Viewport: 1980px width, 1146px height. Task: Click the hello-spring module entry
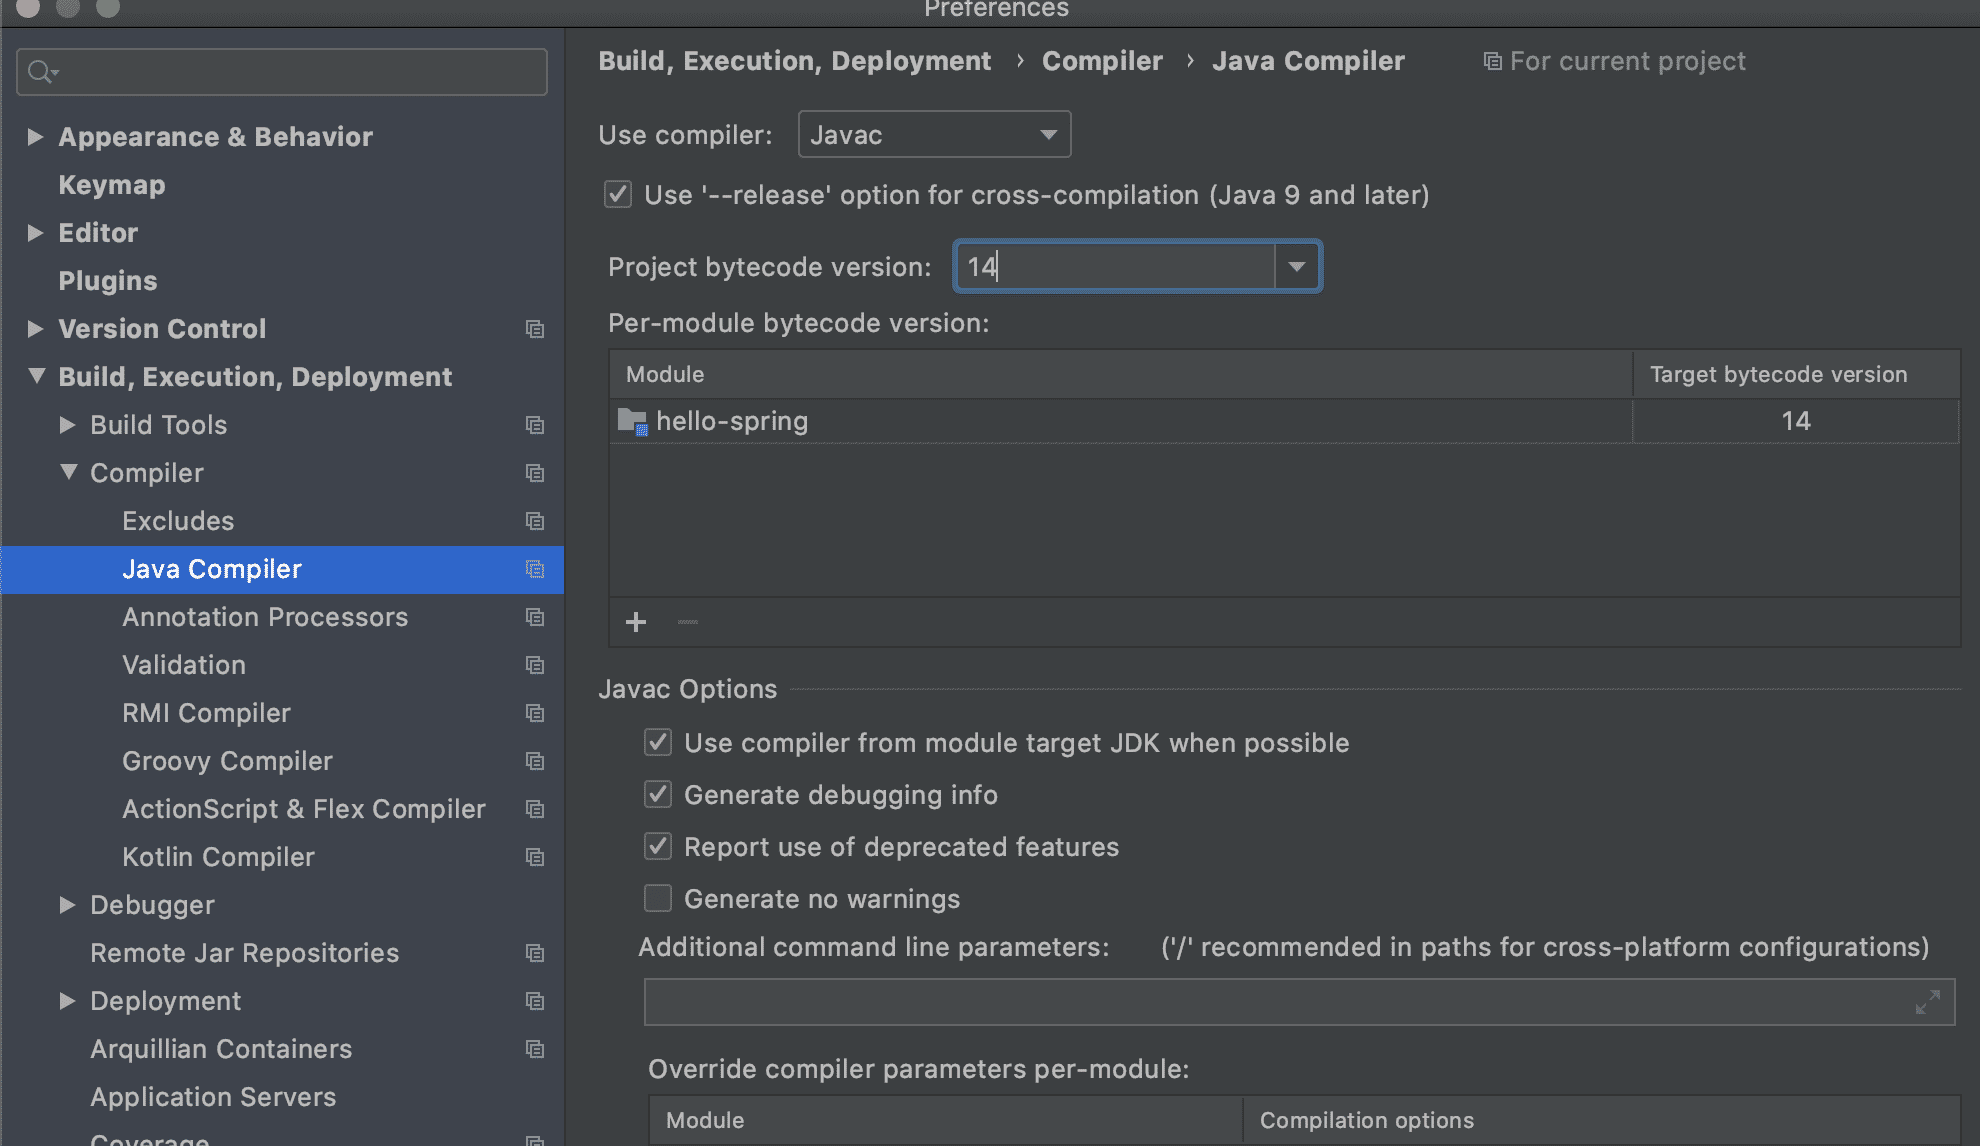[x=732, y=420]
